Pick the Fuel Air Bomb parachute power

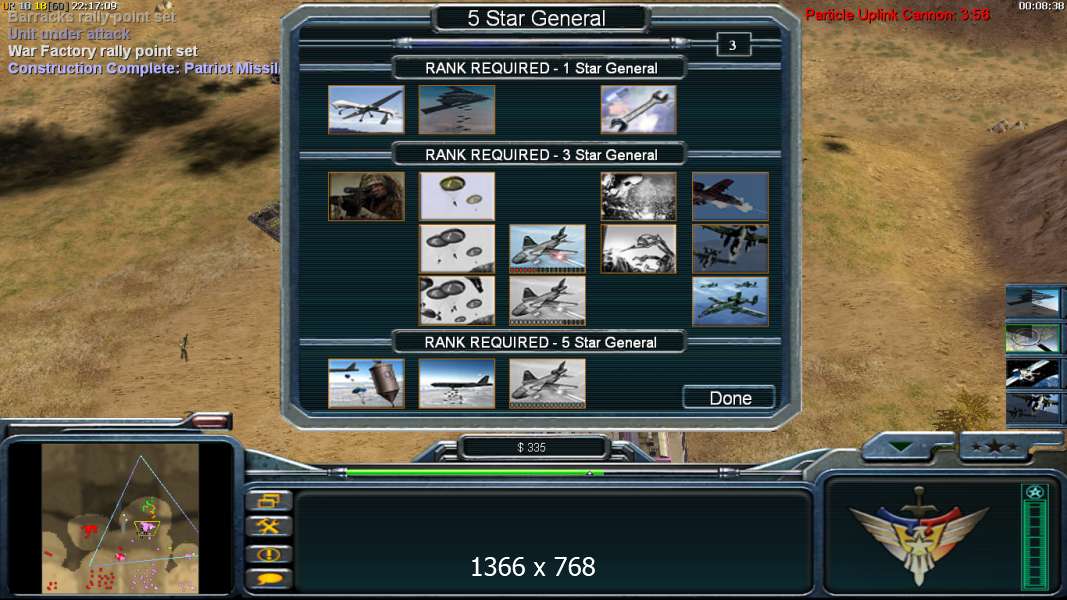(x=366, y=384)
